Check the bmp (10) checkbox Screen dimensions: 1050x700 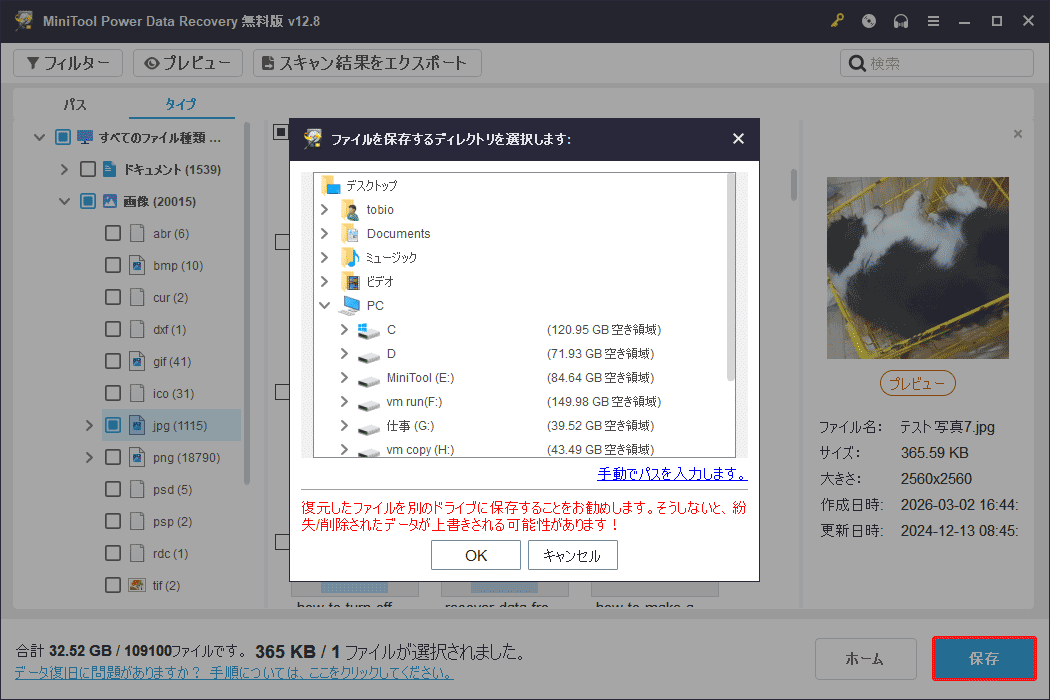[x=113, y=265]
